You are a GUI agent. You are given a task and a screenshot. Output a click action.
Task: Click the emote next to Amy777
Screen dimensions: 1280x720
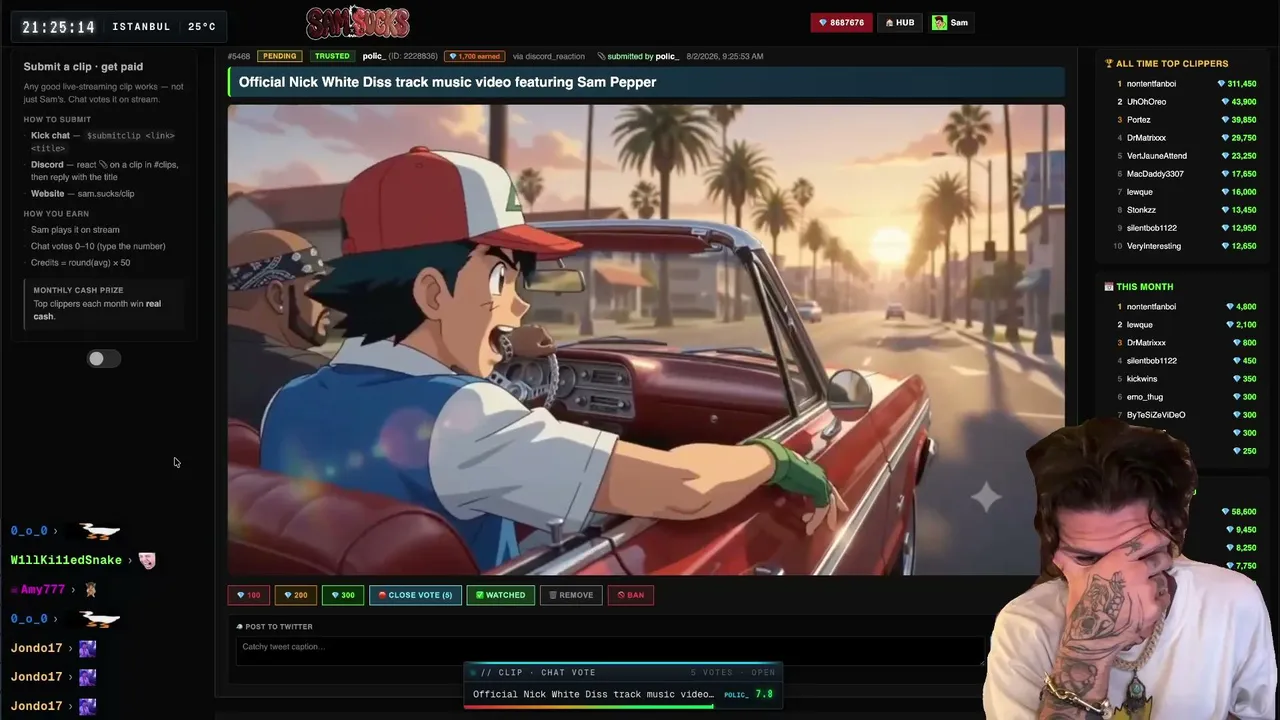(90, 590)
